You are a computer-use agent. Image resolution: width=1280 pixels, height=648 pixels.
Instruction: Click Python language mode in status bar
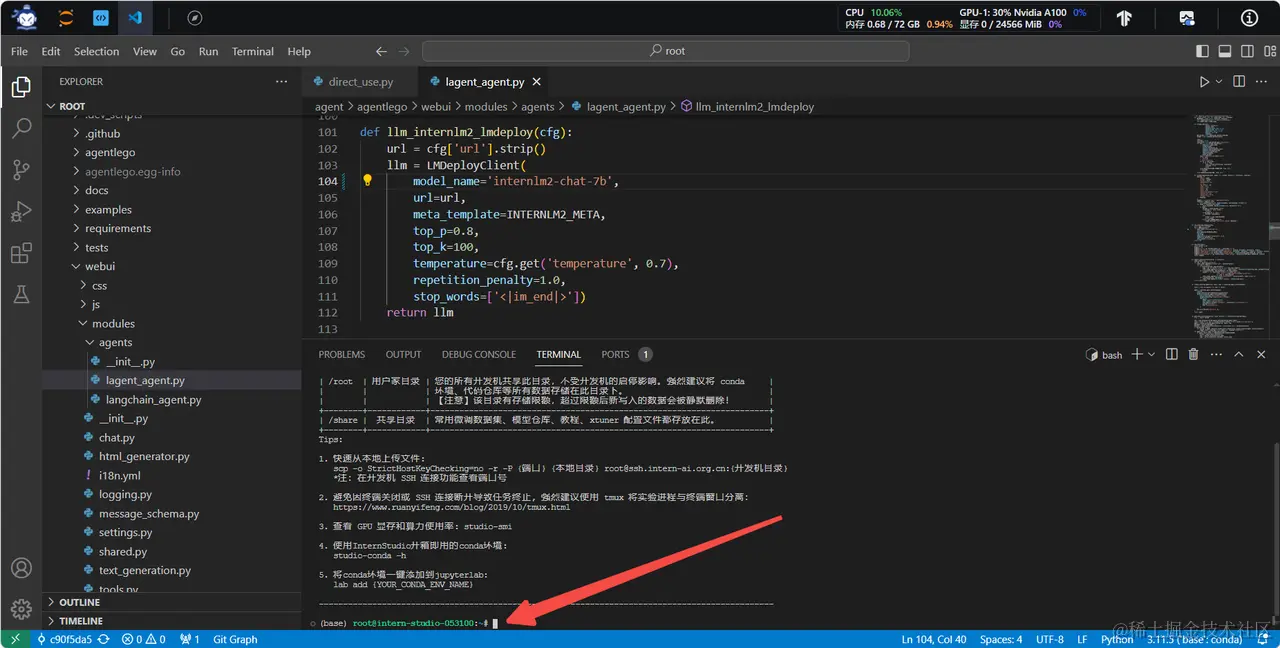point(1117,639)
